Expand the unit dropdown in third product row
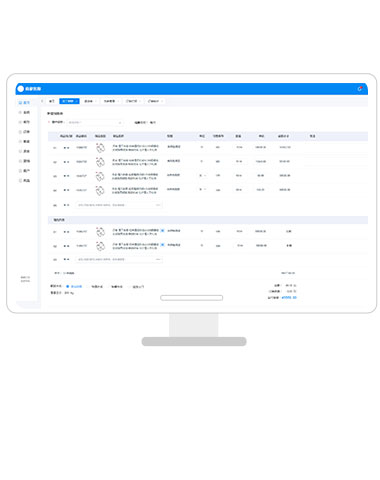The image size is (380, 480). point(203,175)
